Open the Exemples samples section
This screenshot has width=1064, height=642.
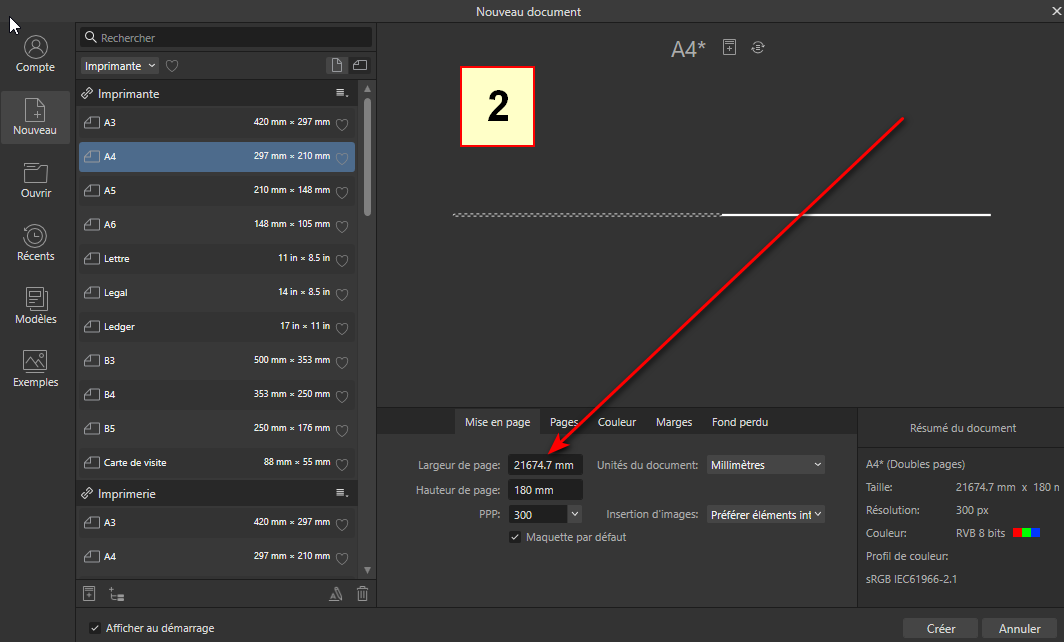pos(35,369)
